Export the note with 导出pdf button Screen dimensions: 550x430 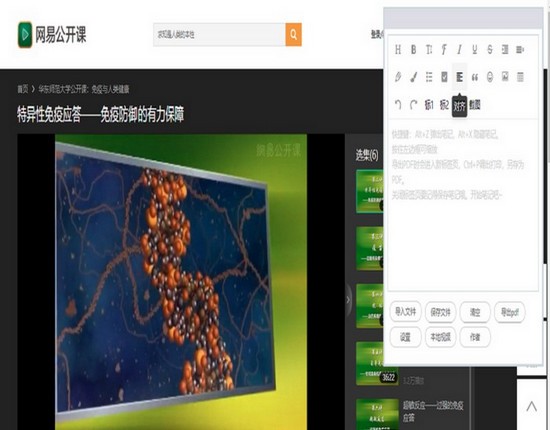pyautogui.click(x=509, y=311)
